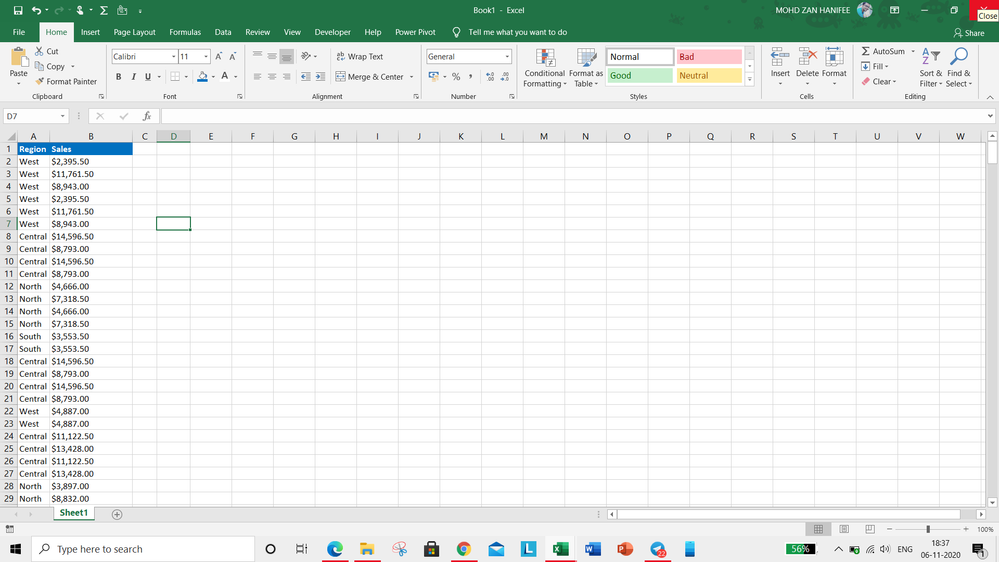Viewport: 999px width, 562px height.
Task: Apply comma style number format
Action: point(470,76)
